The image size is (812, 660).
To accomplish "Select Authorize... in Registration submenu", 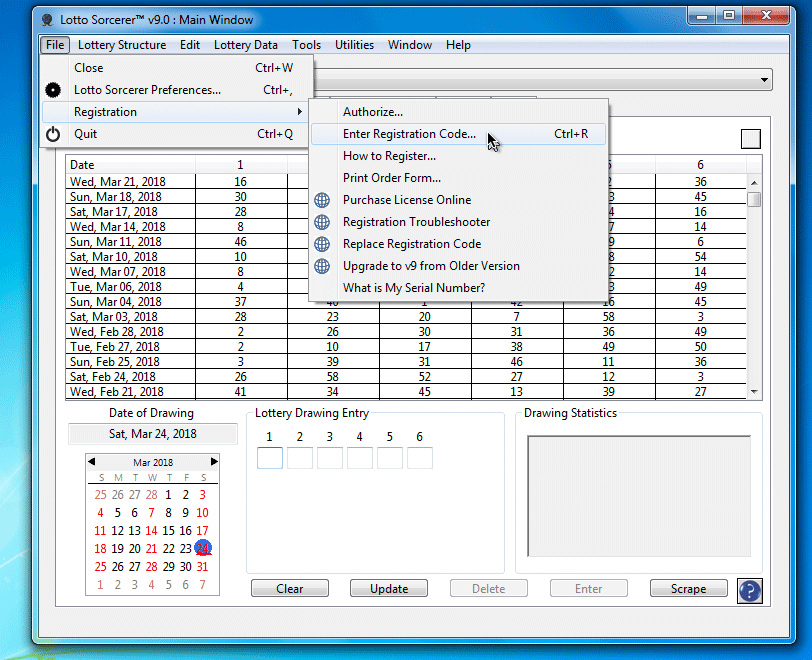I will tap(458, 112).
